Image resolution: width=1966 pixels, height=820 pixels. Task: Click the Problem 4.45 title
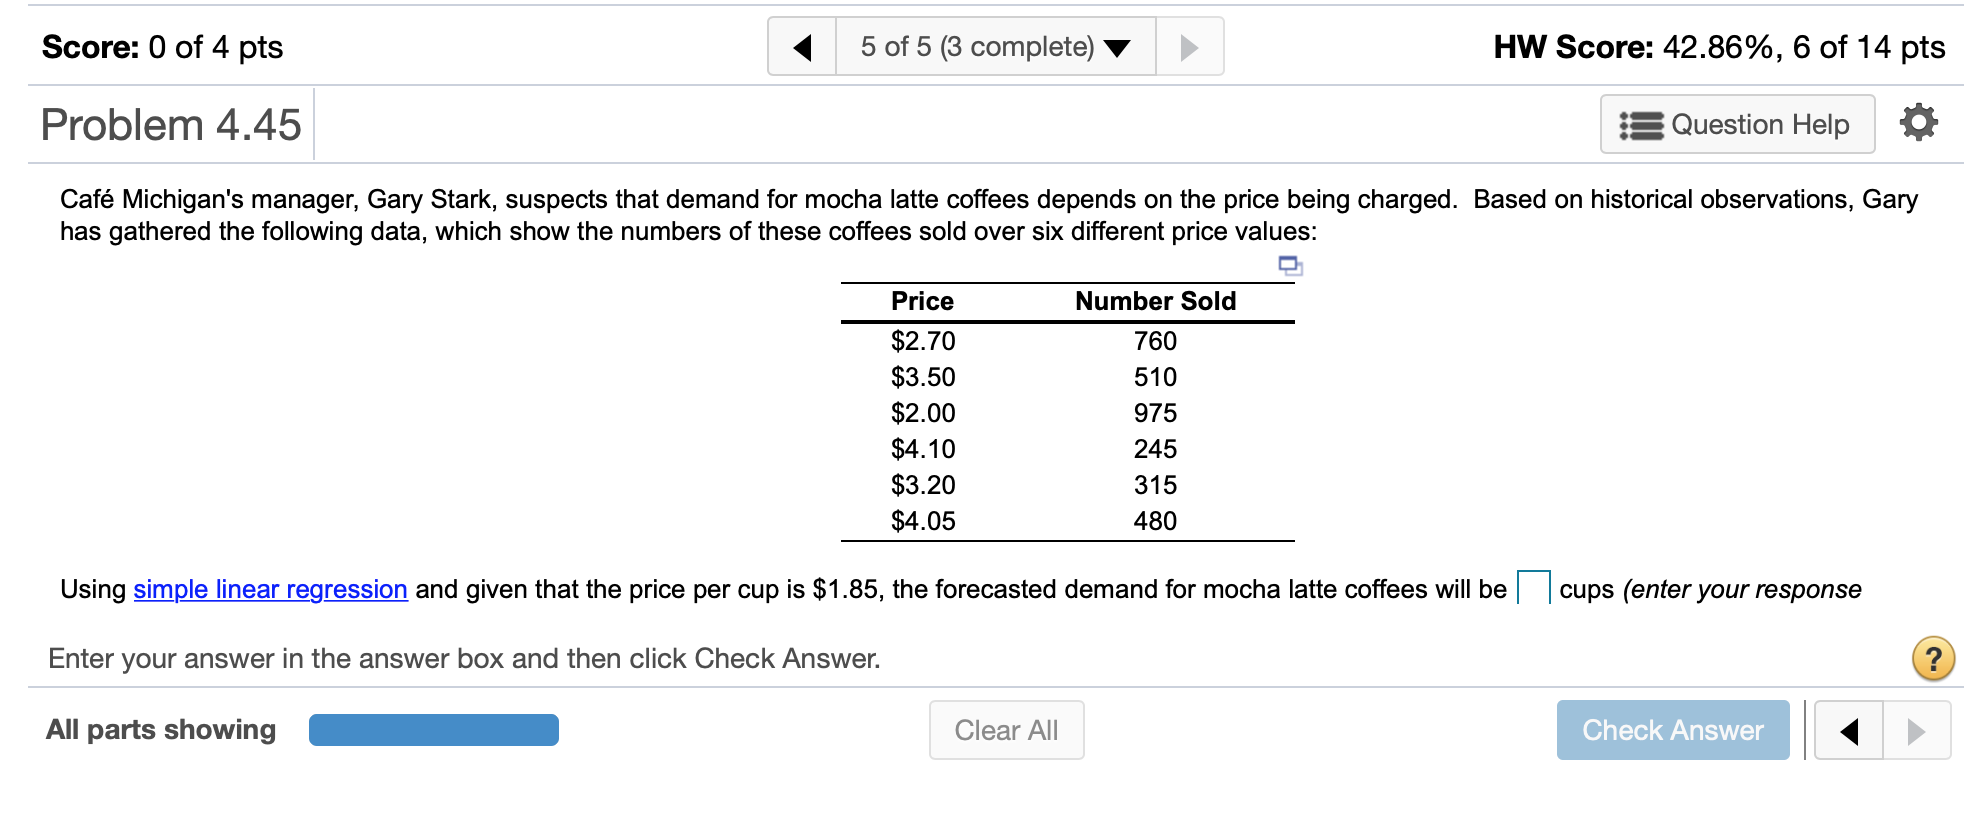171,125
